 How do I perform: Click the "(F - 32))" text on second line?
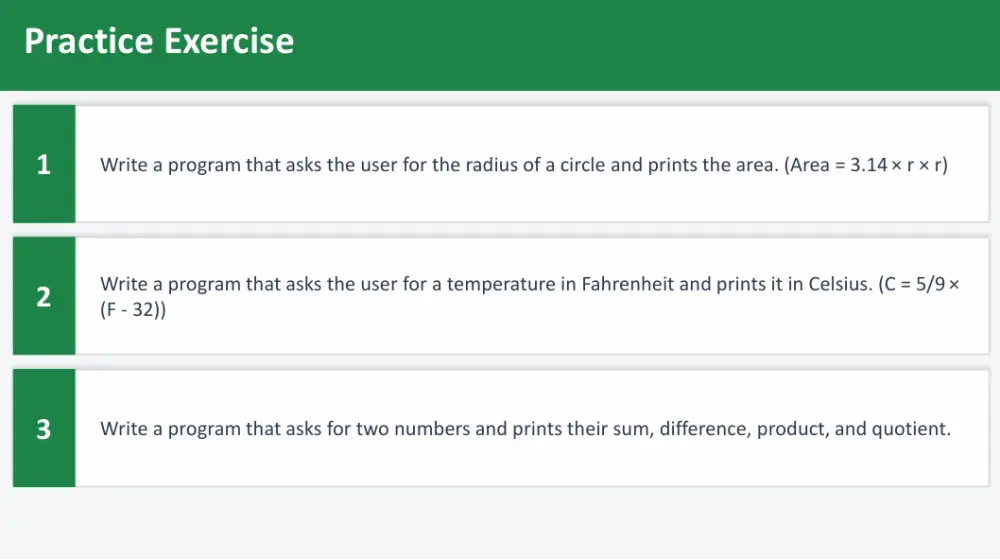click(133, 309)
